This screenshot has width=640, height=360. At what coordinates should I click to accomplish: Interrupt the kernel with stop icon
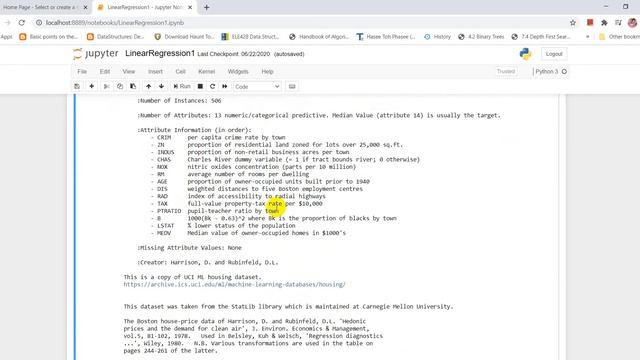pos(200,87)
